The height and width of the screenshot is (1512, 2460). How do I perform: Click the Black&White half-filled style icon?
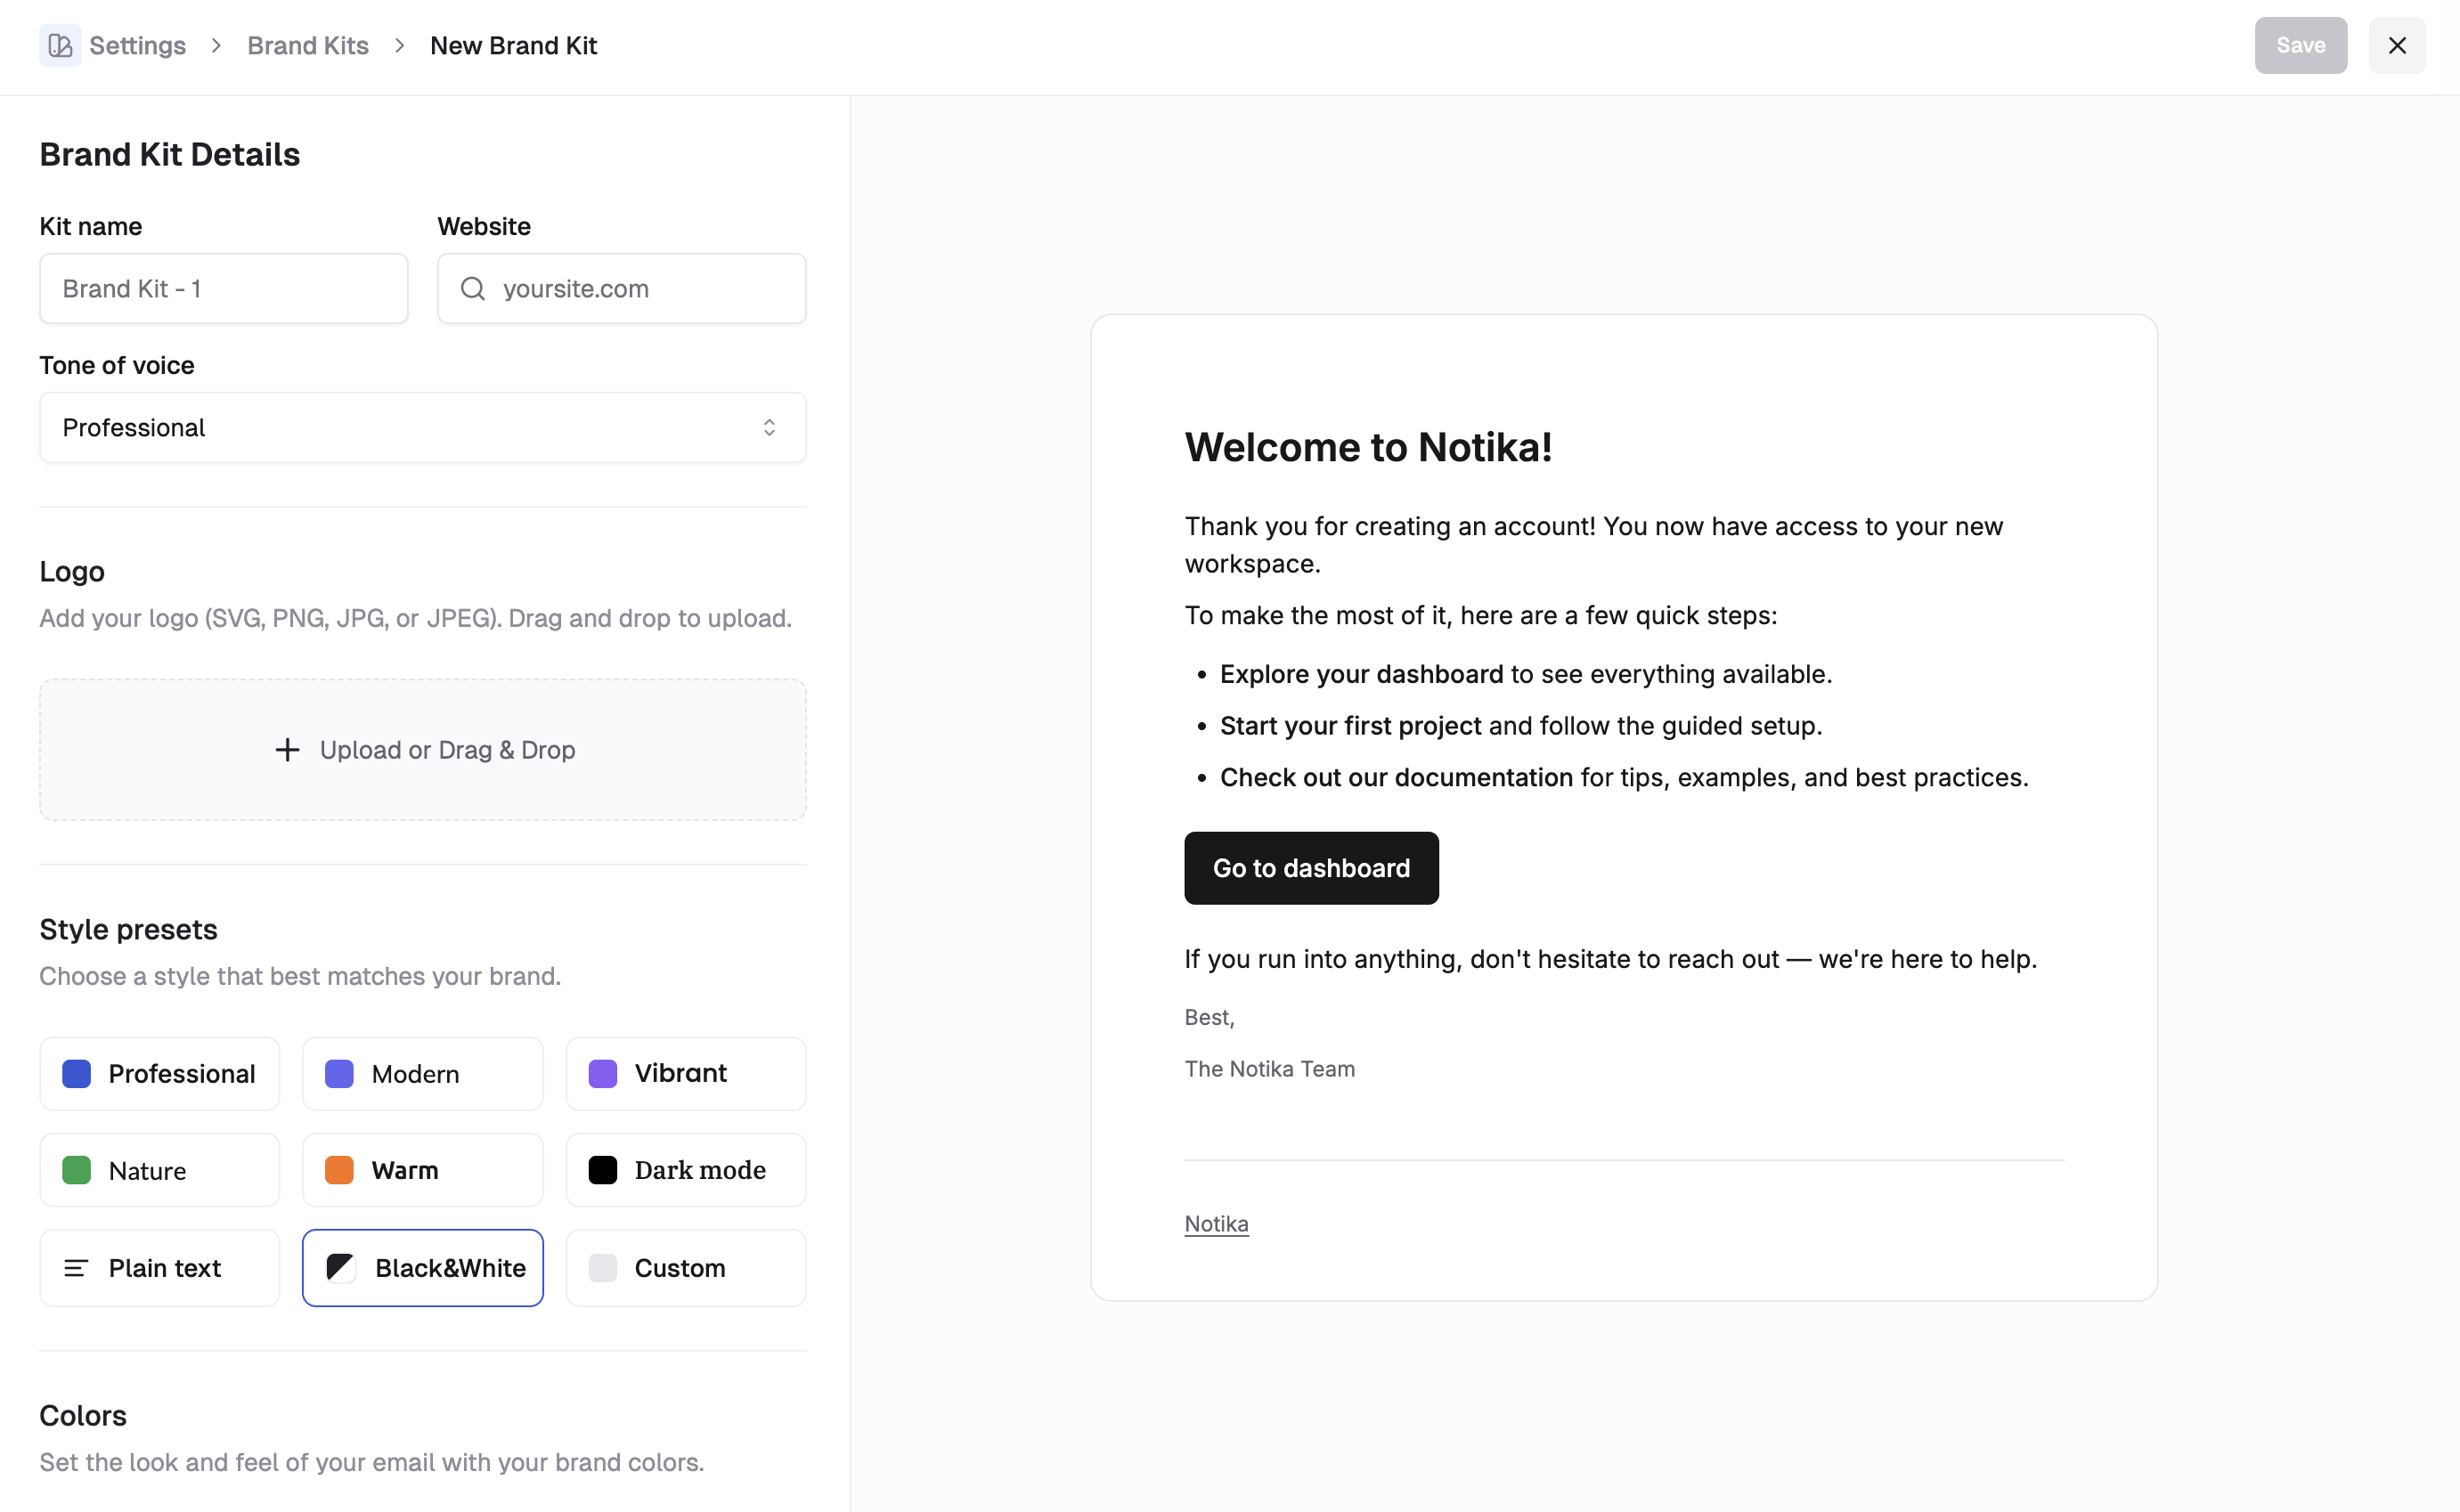pyautogui.click(x=339, y=1267)
